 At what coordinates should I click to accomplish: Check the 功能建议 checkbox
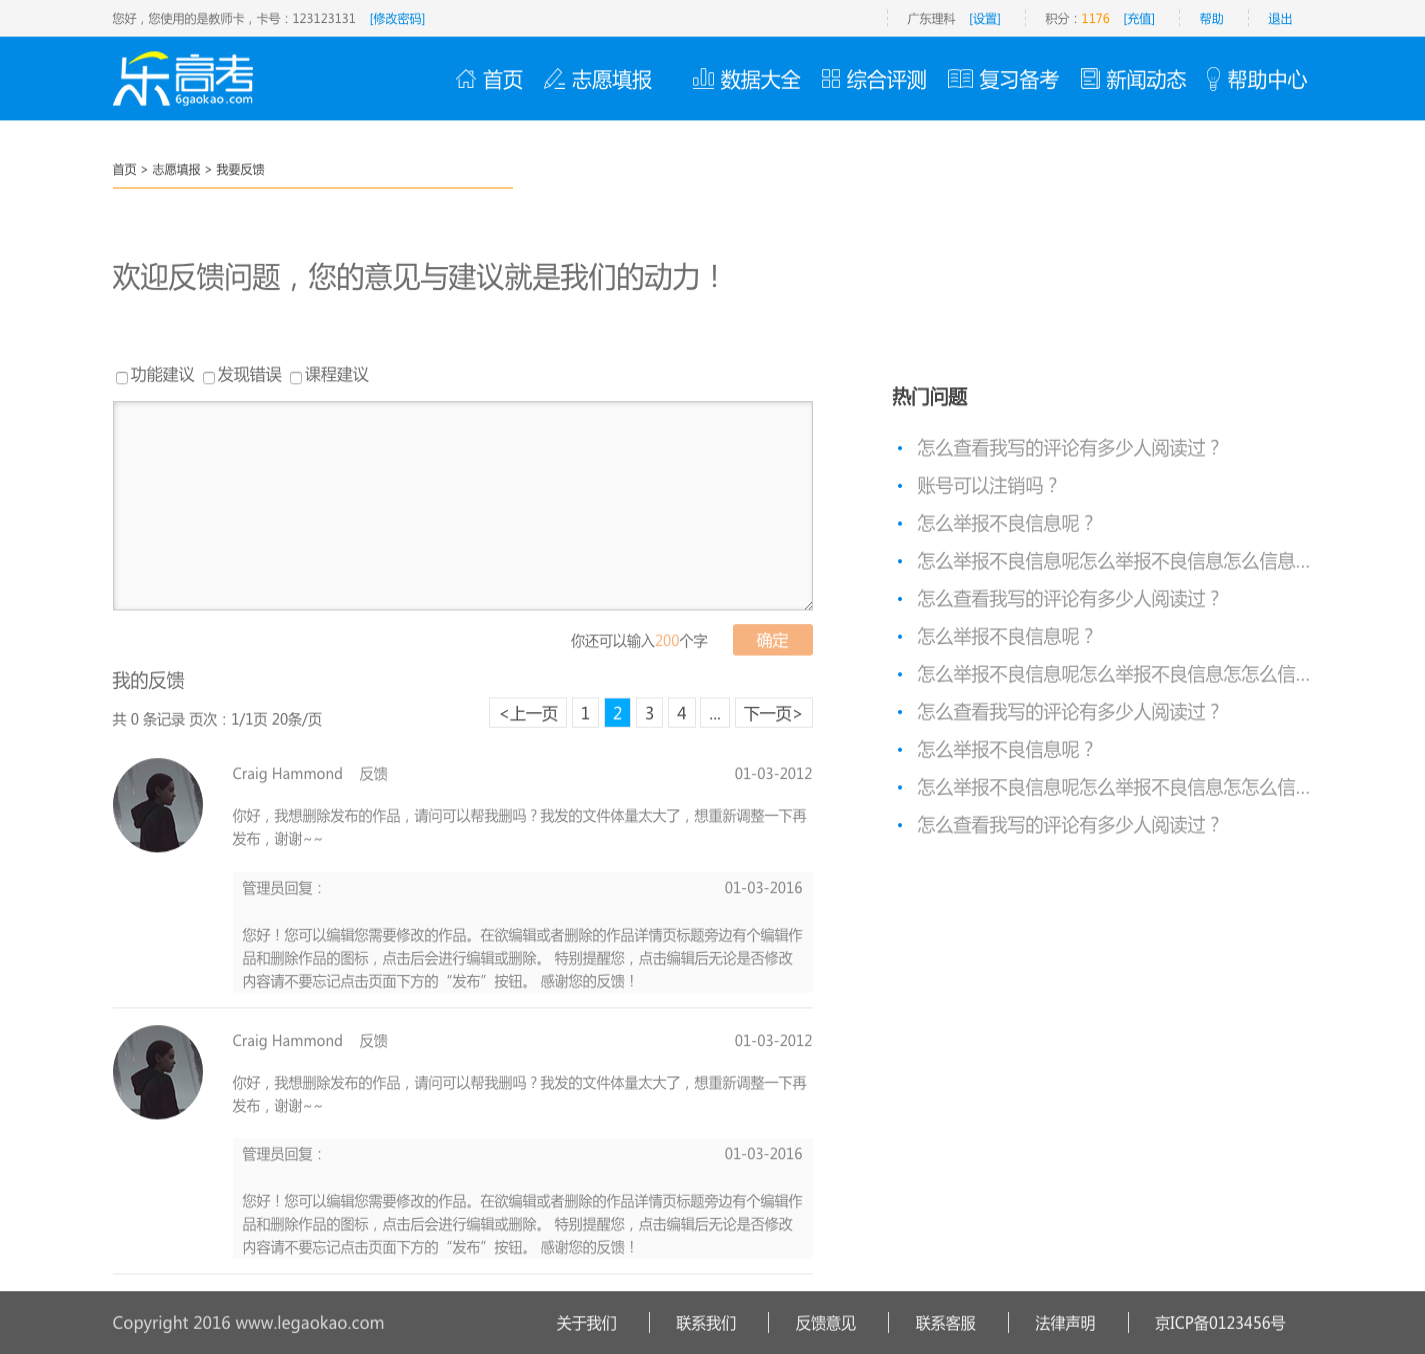click(x=122, y=378)
